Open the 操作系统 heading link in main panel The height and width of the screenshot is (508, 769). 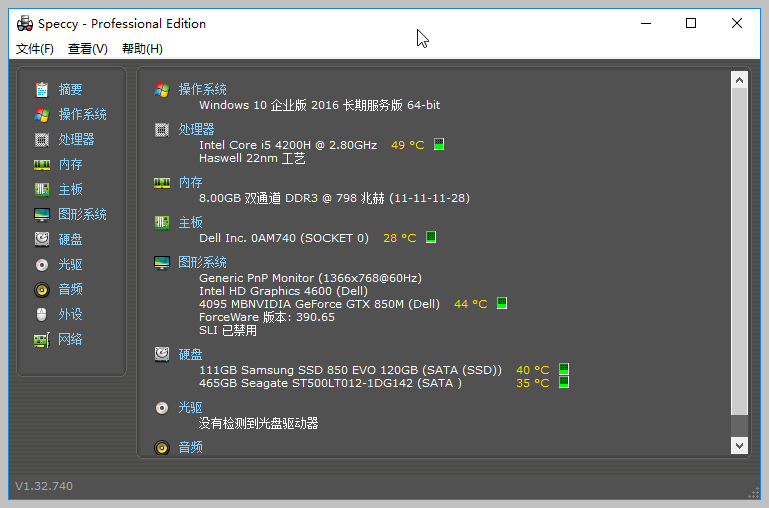202,89
